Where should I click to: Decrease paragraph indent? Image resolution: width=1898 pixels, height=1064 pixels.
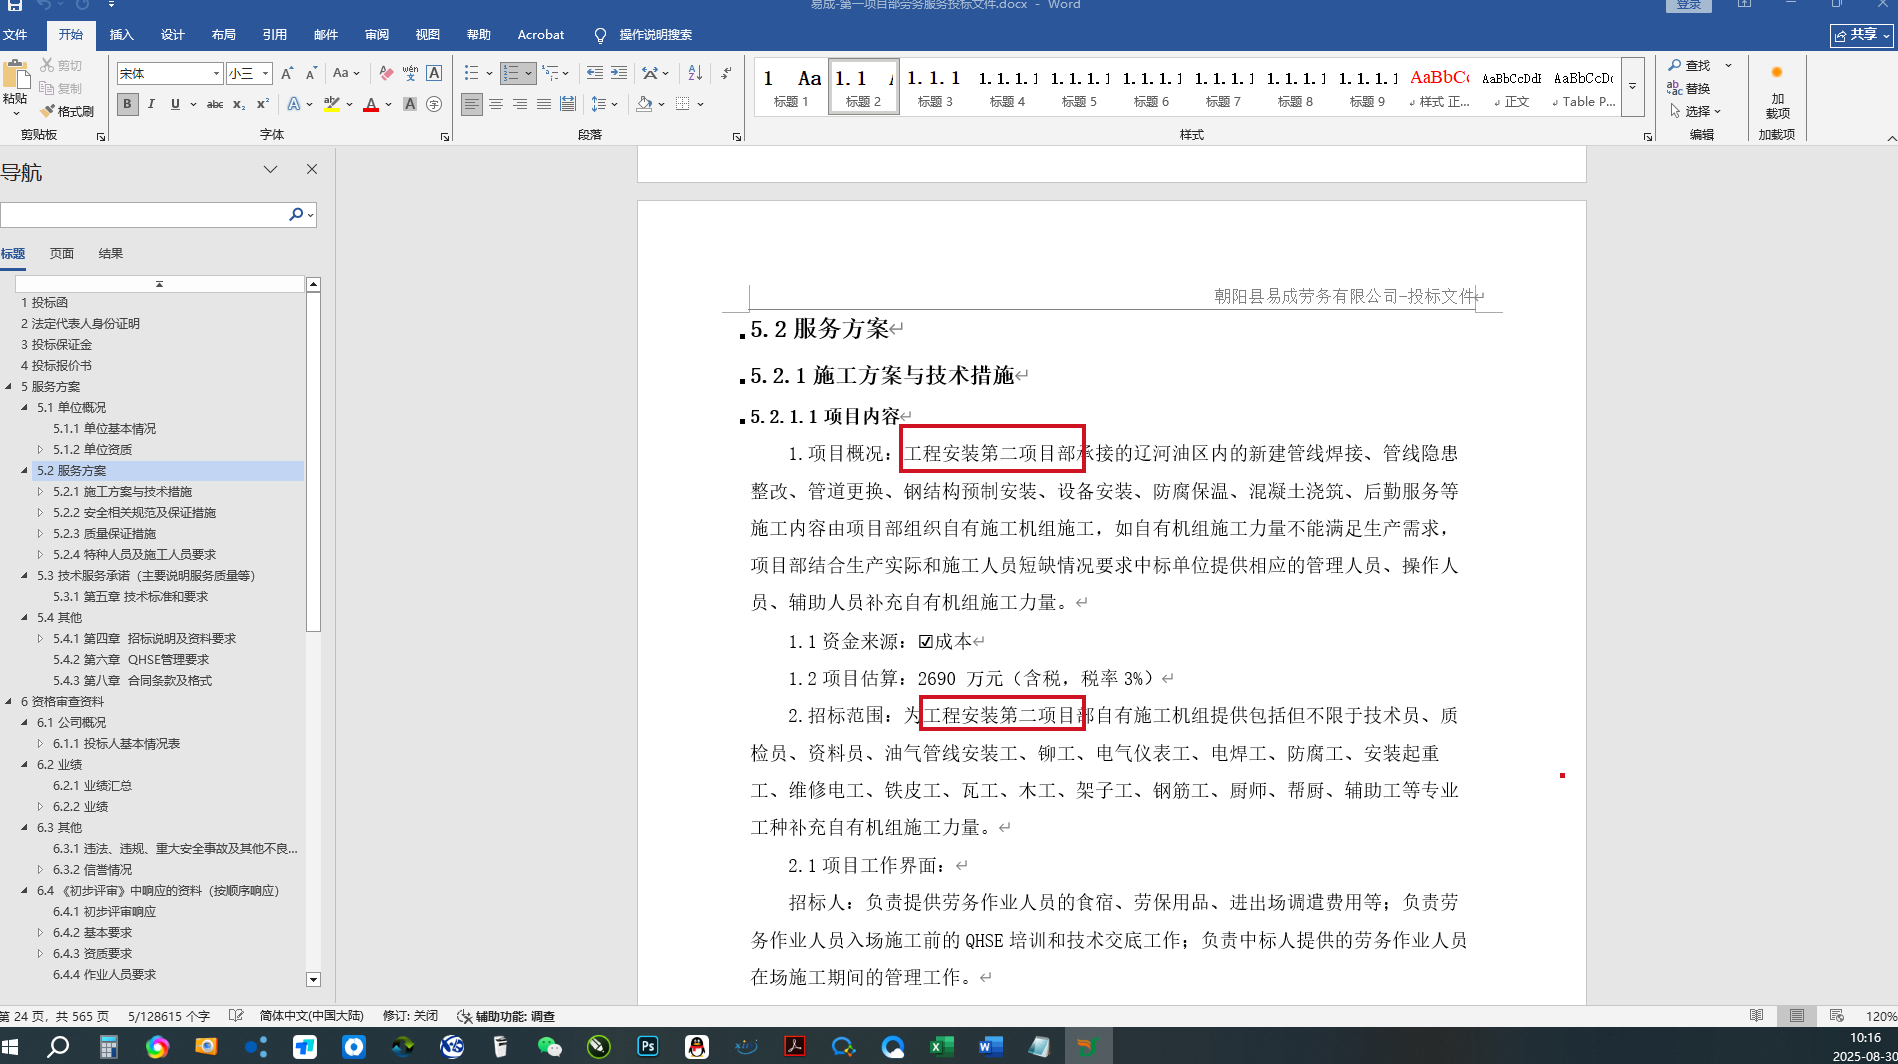coord(595,73)
